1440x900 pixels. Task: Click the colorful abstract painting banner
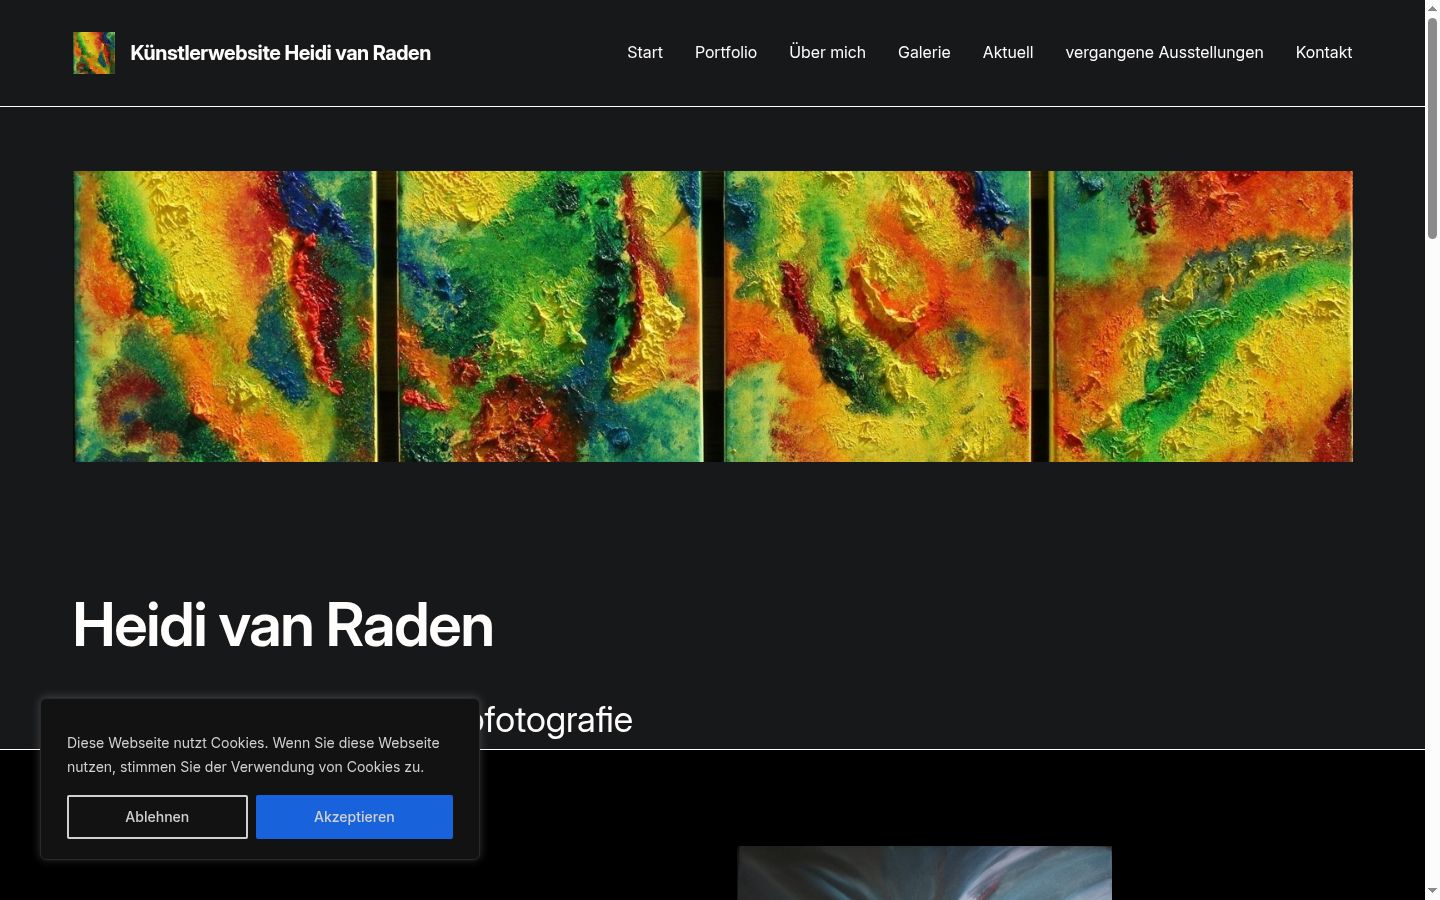pyautogui.click(x=713, y=316)
